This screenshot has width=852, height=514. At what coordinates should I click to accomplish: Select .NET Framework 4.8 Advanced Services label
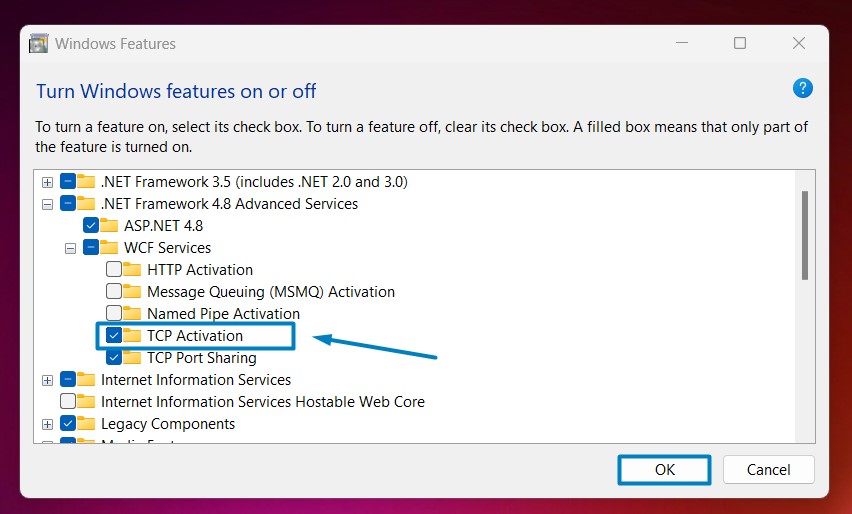tap(229, 204)
